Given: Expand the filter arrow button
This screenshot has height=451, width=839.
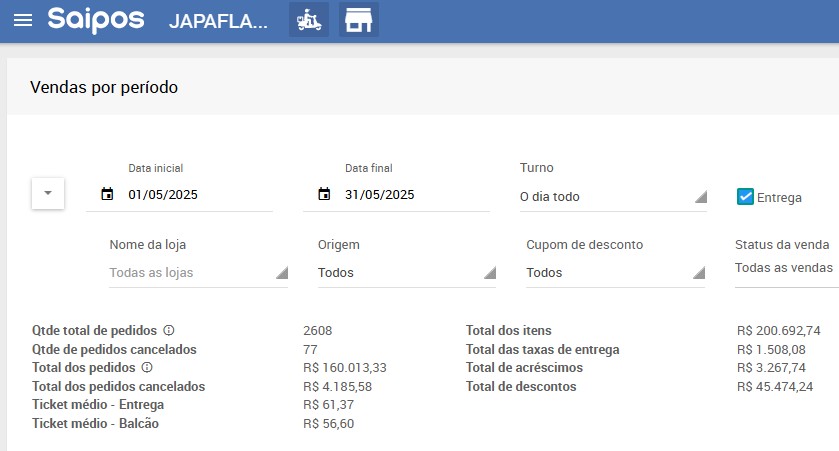Looking at the screenshot, I should tap(48, 193).
